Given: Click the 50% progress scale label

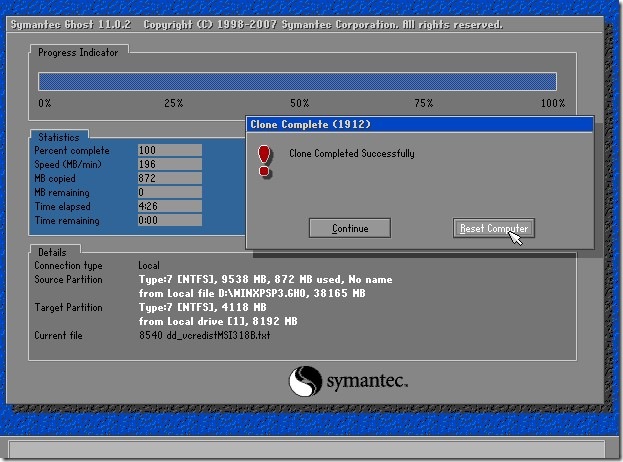Looking at the screenshot, I should (300, 103).
